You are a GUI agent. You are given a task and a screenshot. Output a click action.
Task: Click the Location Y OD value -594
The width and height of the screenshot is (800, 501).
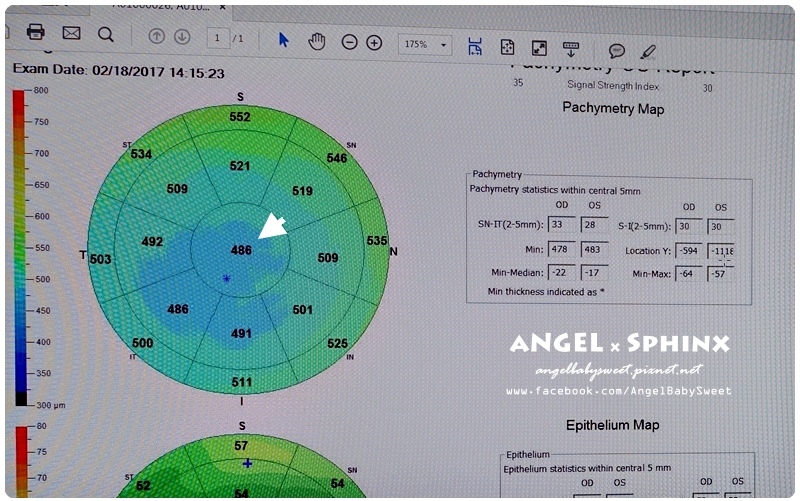click(689, 250)
